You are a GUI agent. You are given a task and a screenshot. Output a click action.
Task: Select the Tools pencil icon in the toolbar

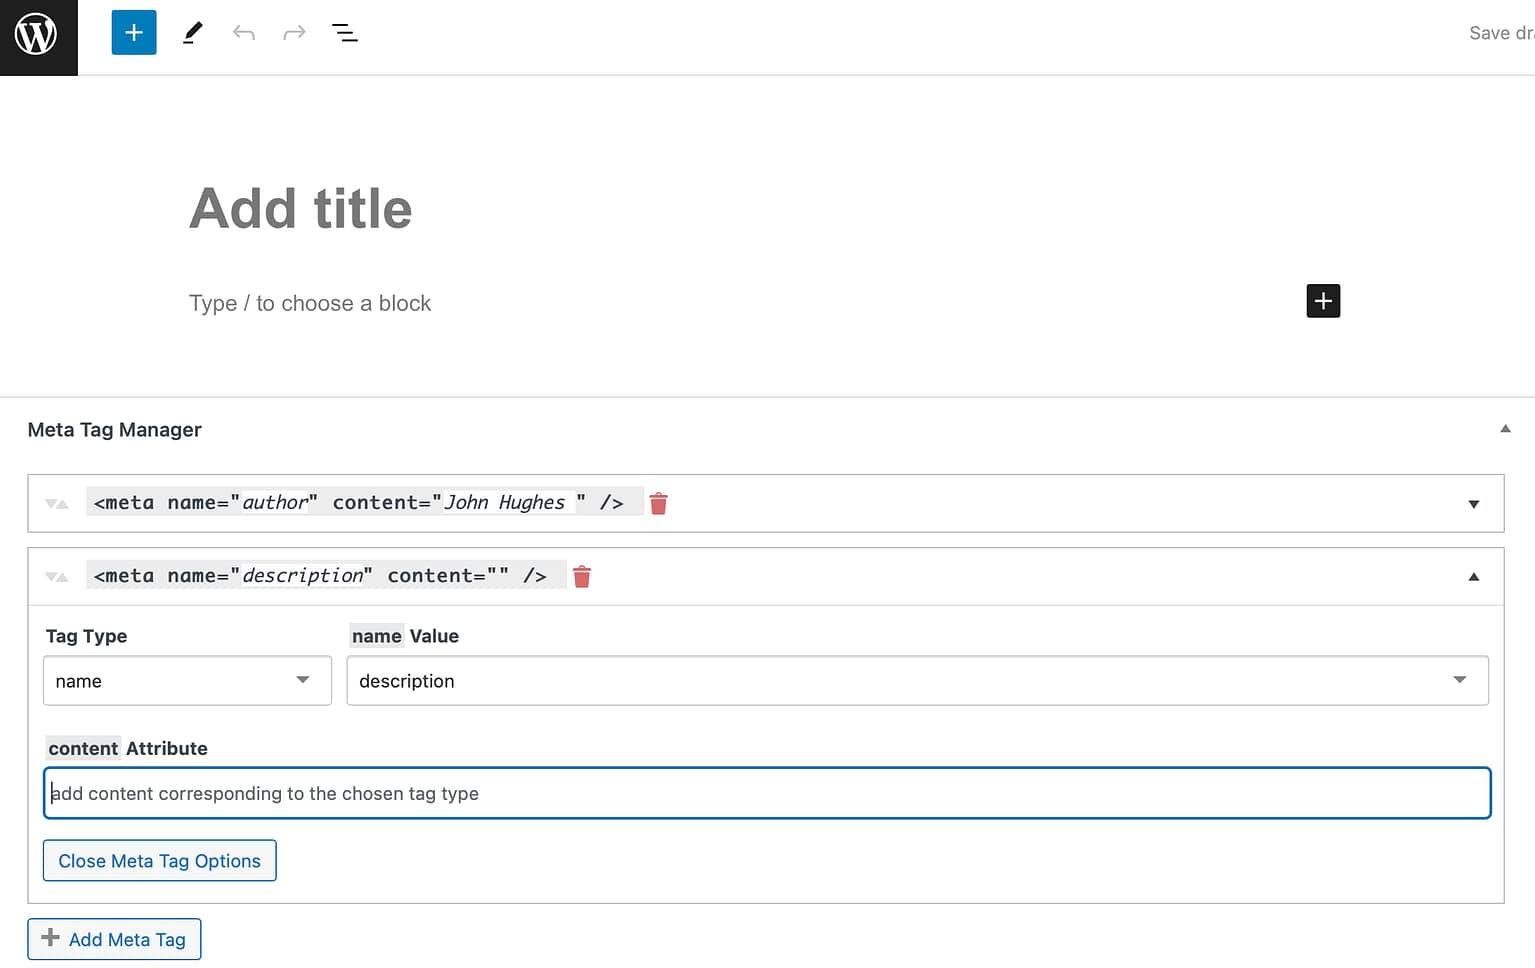coord(192,32)
